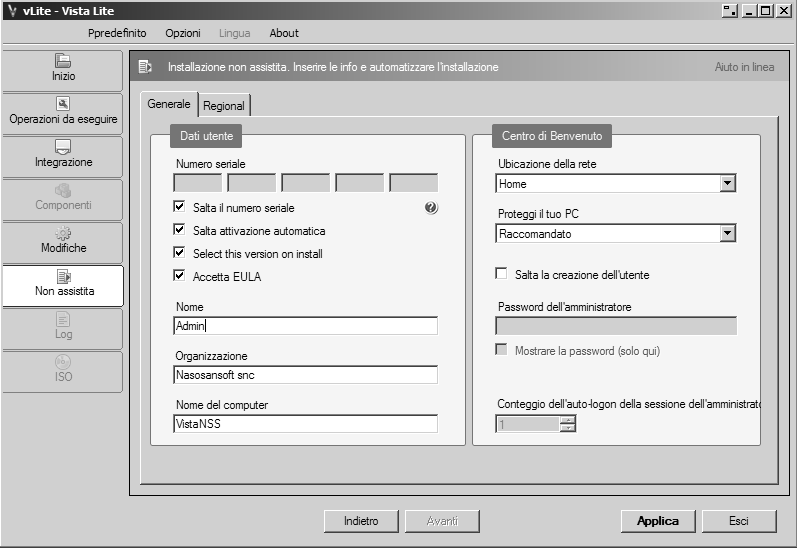
Task: Decrease the auto-logon count spinner
Action: pyautogui.click(x=568, y=428)
